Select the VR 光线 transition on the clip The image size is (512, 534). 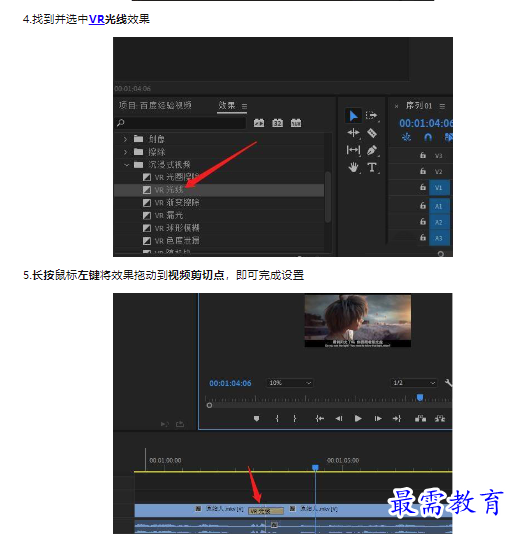tap(266, 511)
